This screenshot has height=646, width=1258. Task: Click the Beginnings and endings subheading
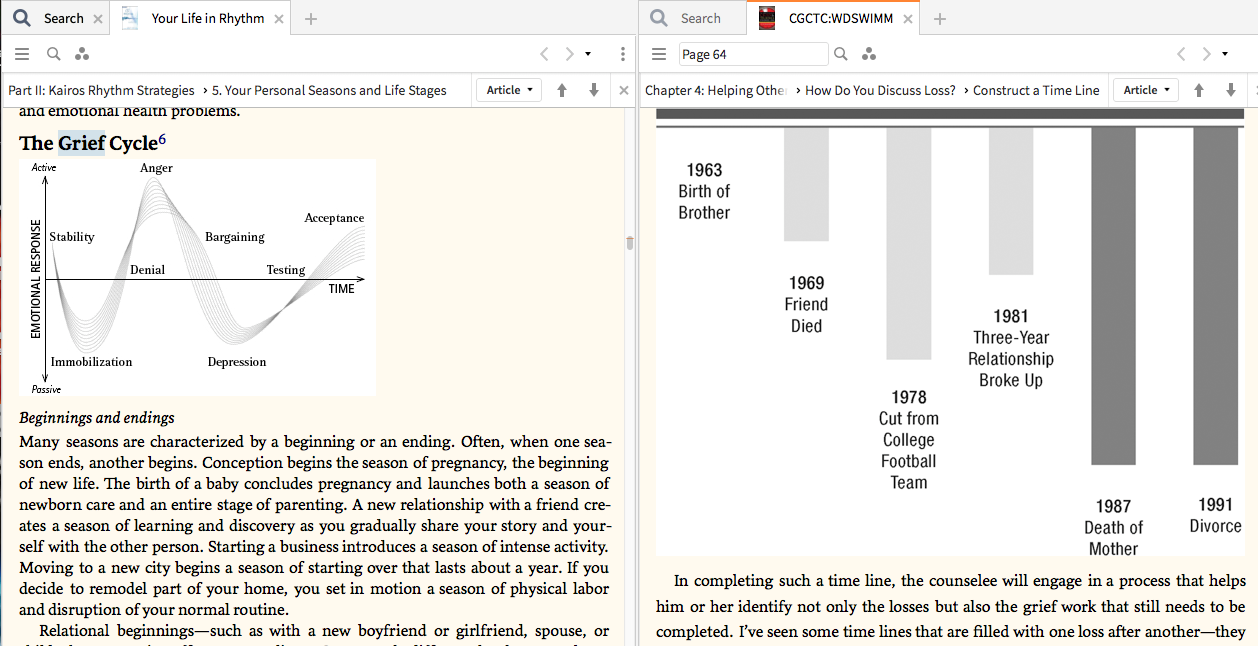(97, 417)
